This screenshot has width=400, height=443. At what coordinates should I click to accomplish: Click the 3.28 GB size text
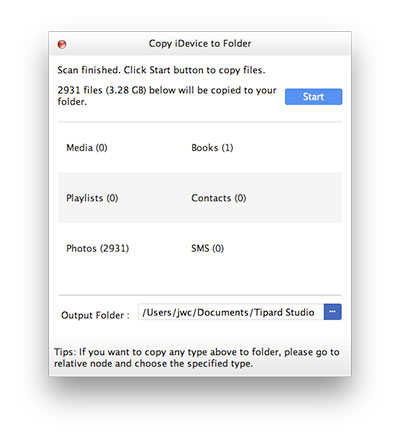tap(126, 90)
